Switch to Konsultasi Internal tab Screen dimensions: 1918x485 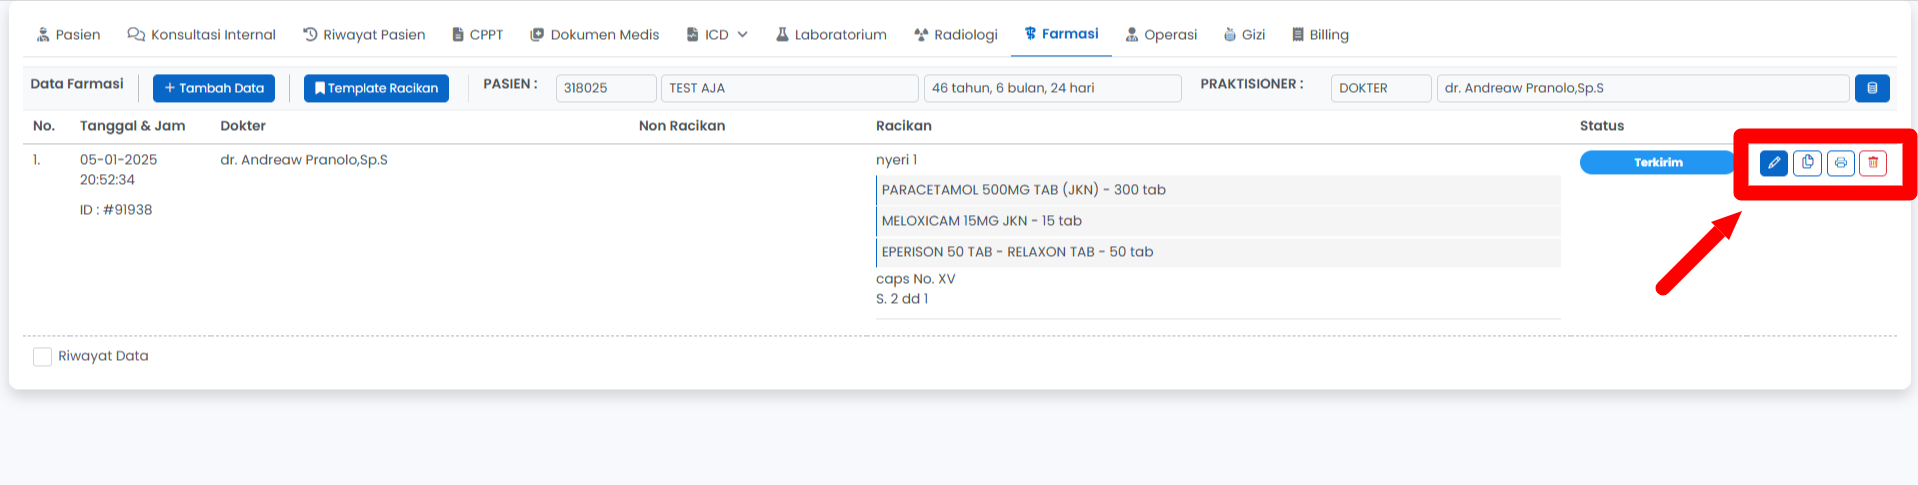click(x=201, y=35)
